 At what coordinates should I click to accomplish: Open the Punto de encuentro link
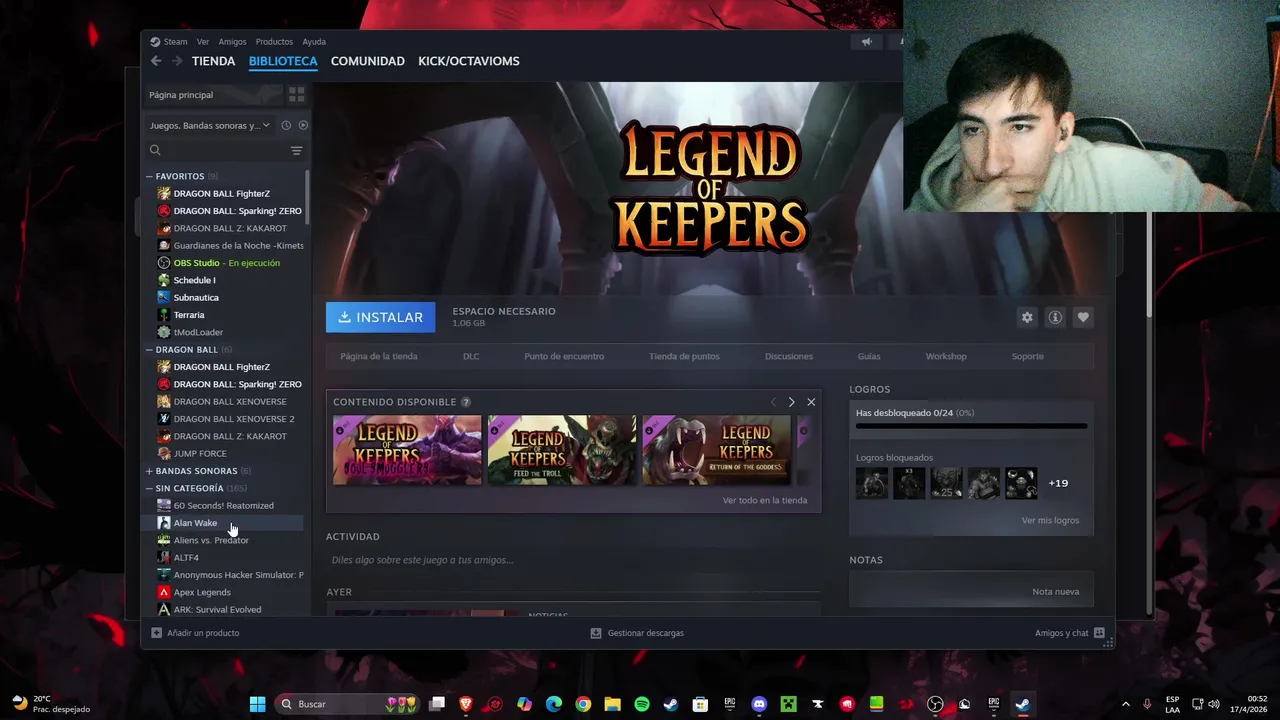[x=564, y=356]
